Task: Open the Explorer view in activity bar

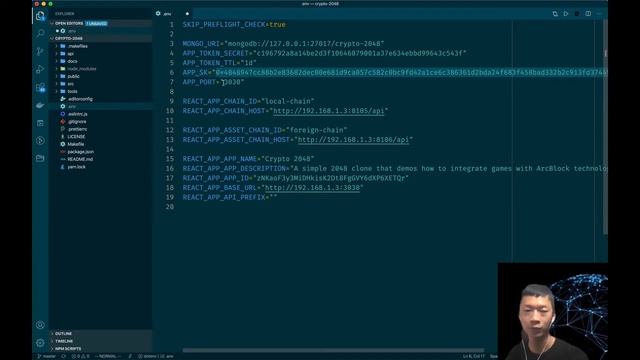Action: click(x=40, y=16)
